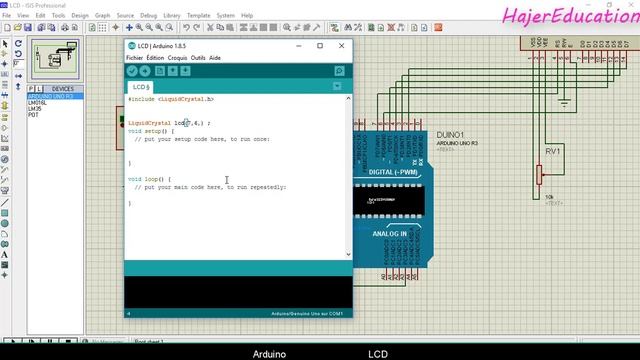Select the 2D Circle drawing tool
The height and width of the screenshot is (360, 640).
5,224
